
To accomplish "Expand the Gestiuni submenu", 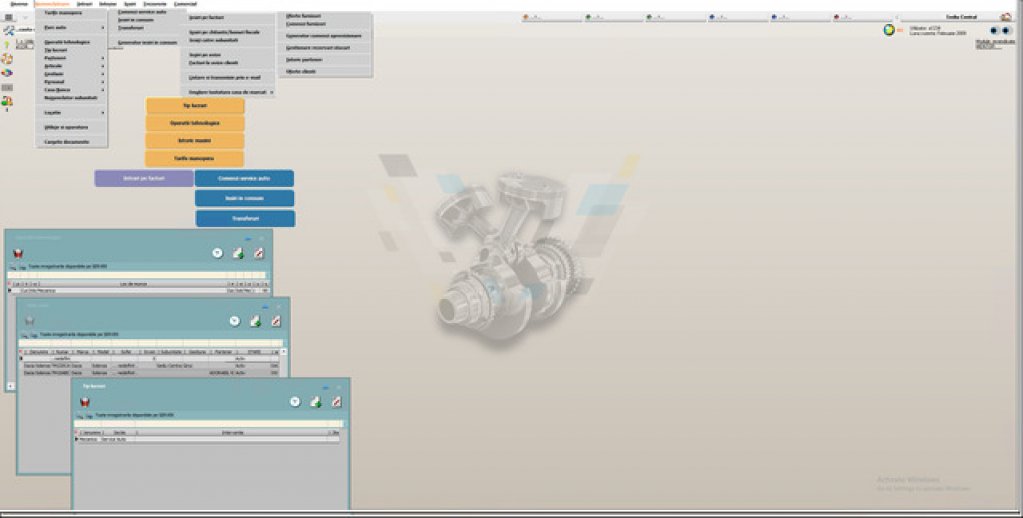I will pyautogui.click(x=71, y=74).
